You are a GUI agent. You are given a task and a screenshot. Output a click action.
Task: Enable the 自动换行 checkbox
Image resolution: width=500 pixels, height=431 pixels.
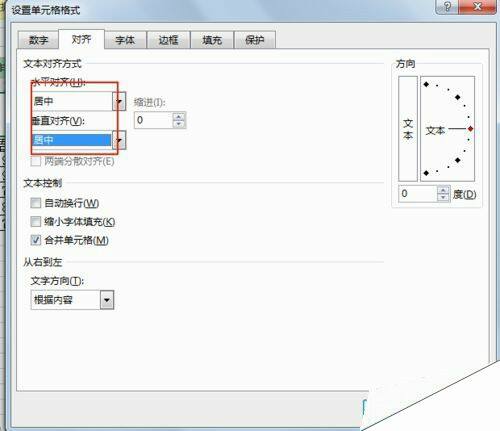coord(36,203)
